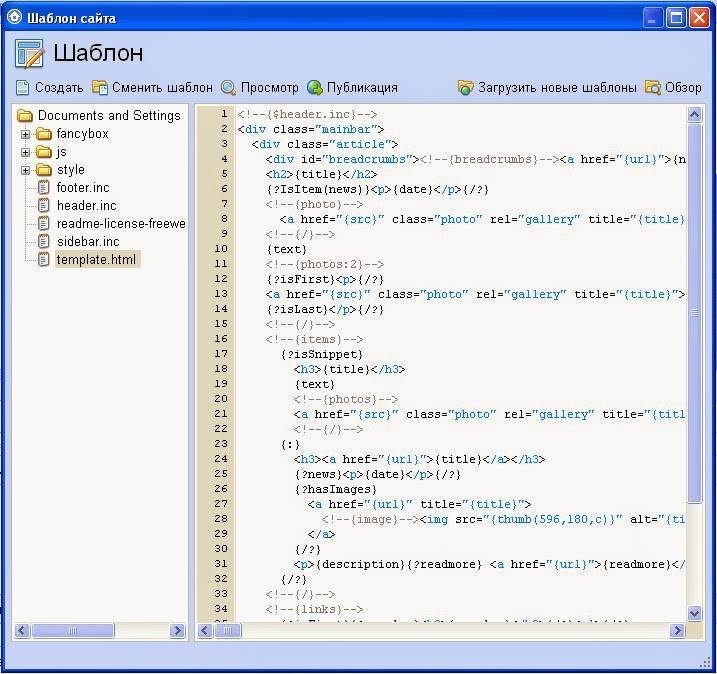The image size is (717, 674).
Task: Select header.inc in file tree
Action: pos(86,206)
